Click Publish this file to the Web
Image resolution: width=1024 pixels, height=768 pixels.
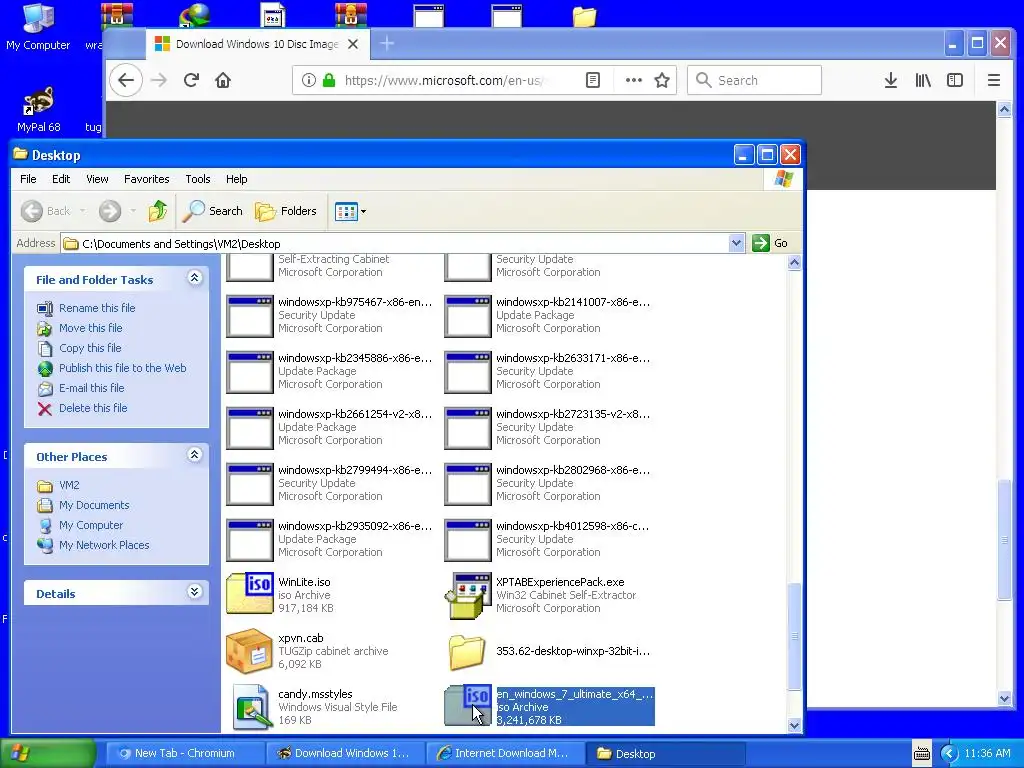(x=122, y=368)
